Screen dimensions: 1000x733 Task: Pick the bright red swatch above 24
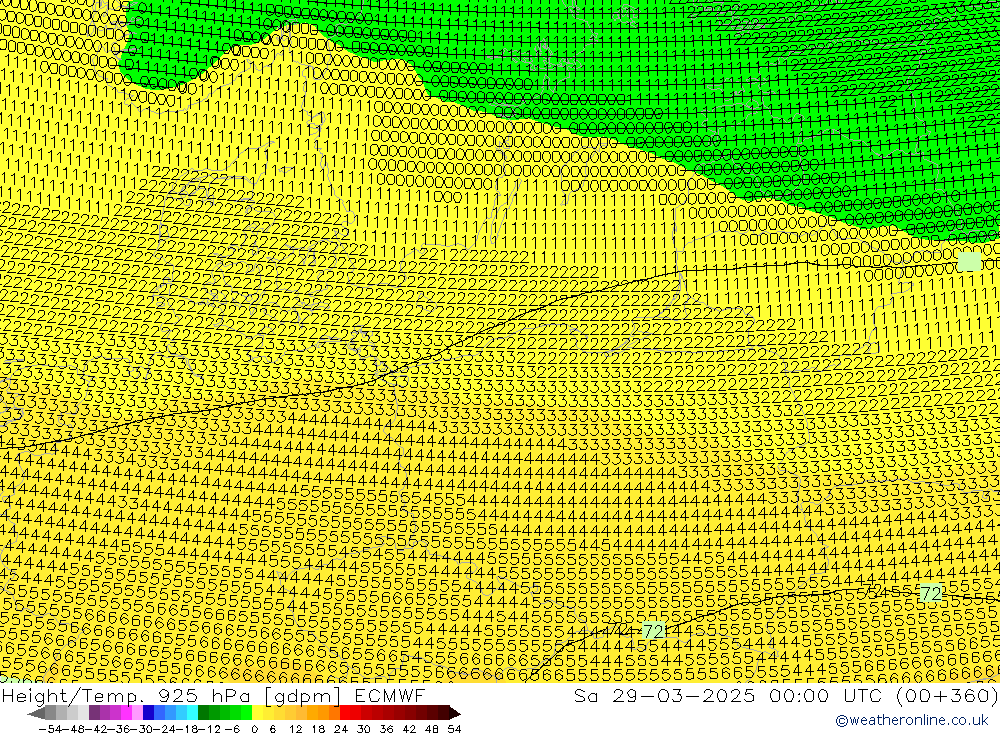pyautogui.click(x=345, y=713)
